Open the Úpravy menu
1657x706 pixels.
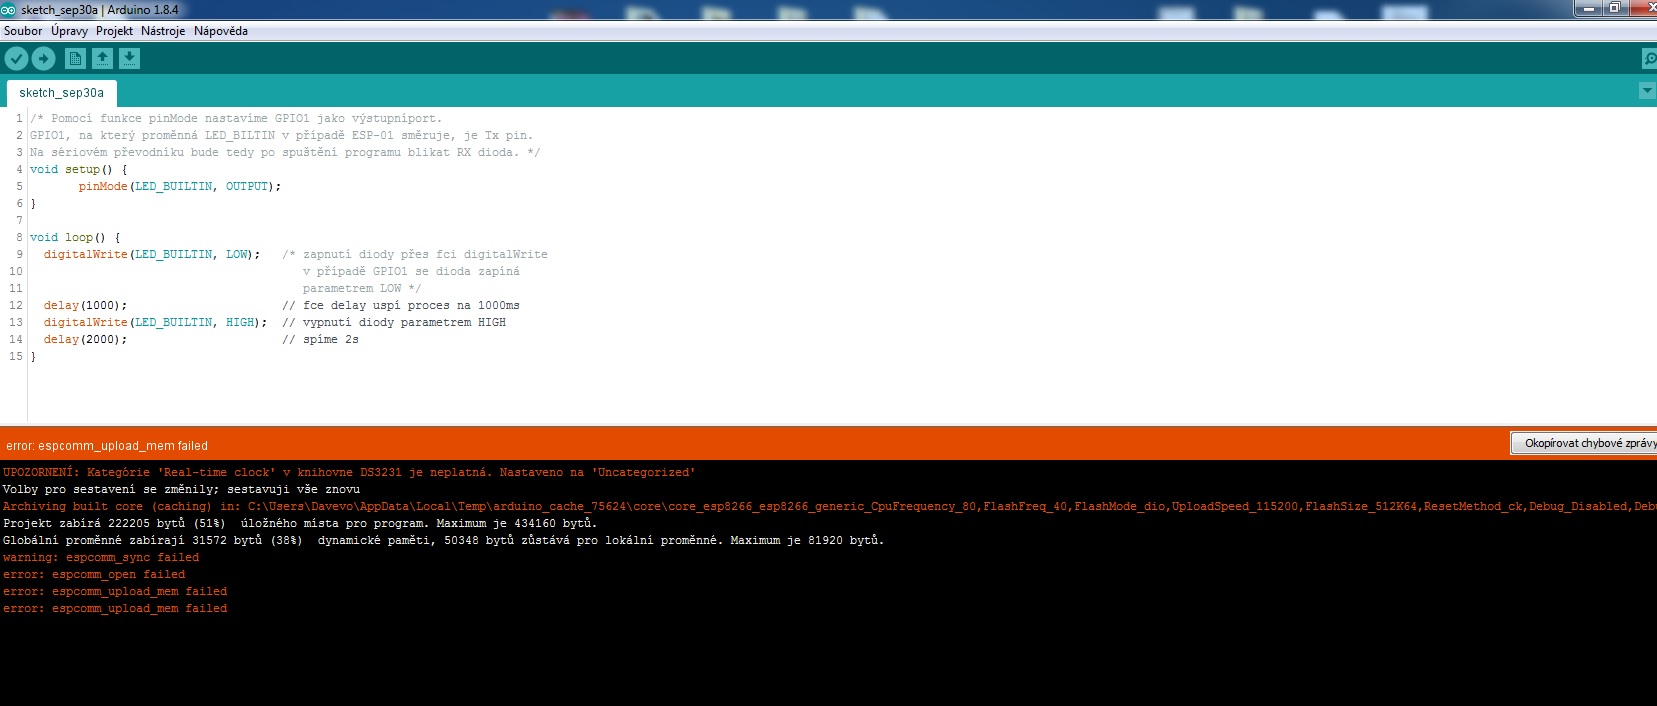(x=69, y=31)
